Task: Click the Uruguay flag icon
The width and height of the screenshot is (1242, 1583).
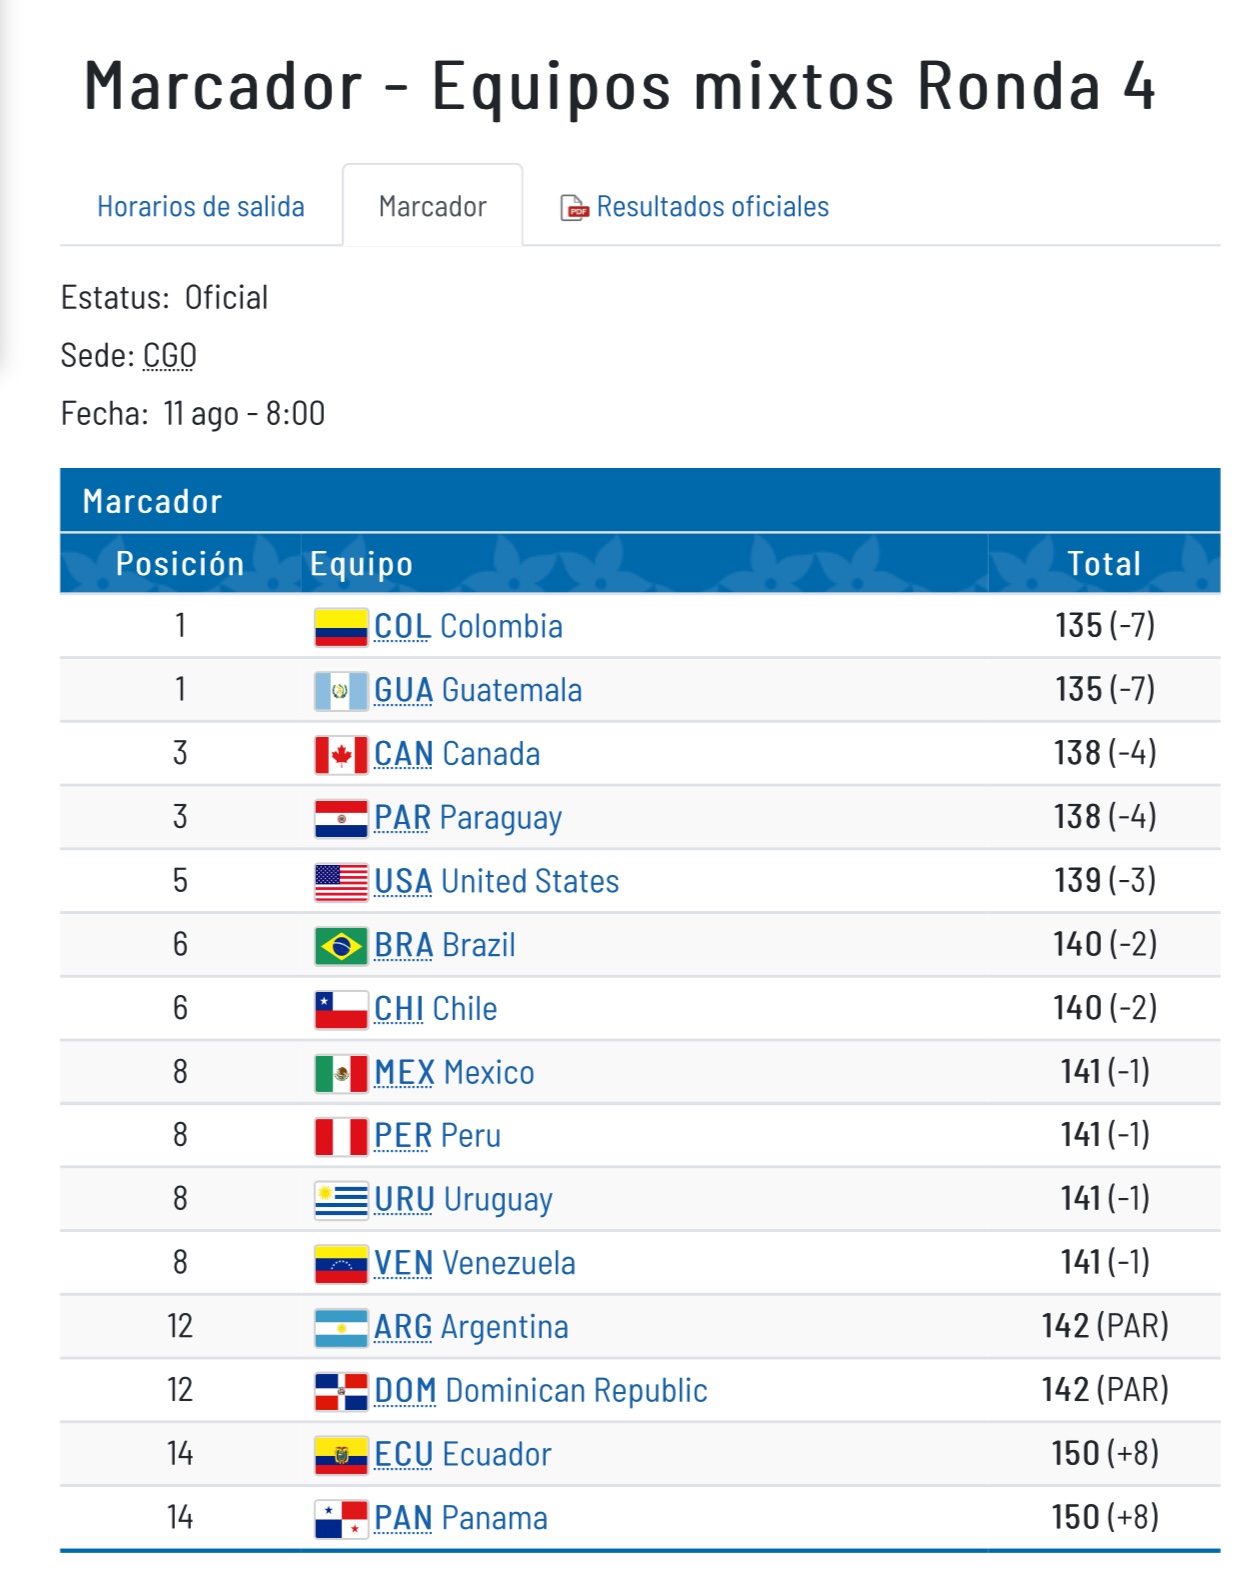Action: click(340, 1200)
